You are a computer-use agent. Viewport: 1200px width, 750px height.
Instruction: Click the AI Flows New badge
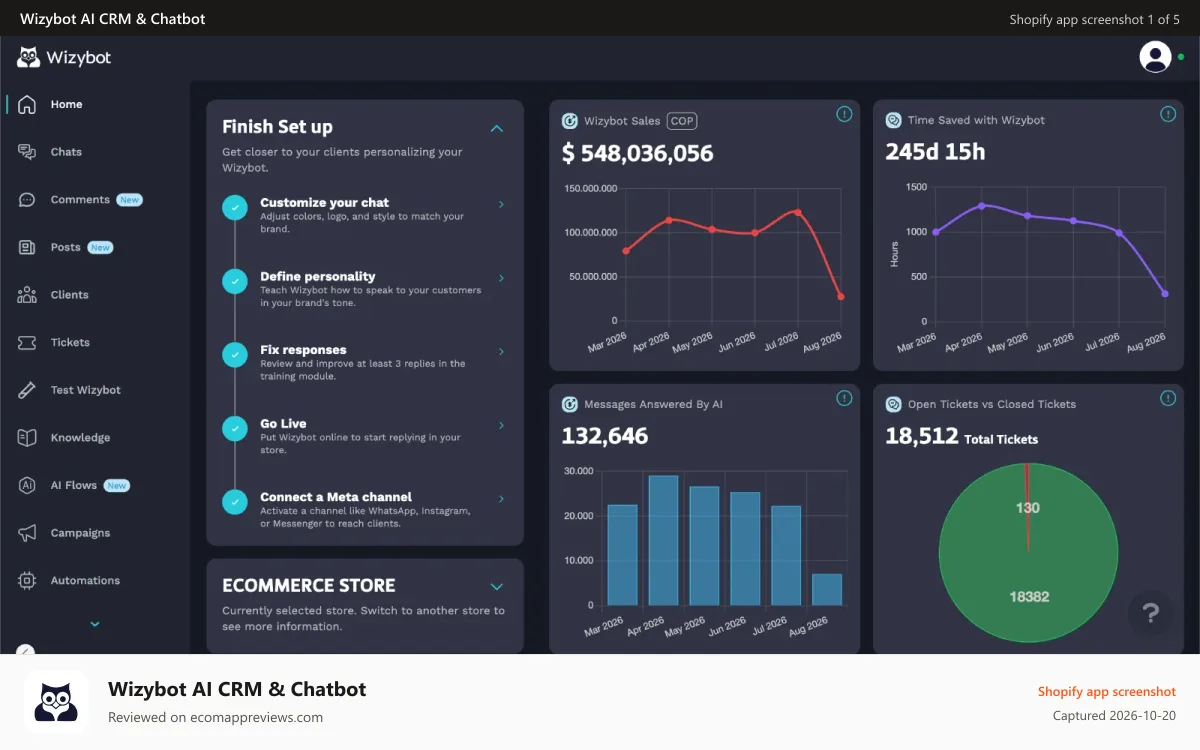(117, 486)
